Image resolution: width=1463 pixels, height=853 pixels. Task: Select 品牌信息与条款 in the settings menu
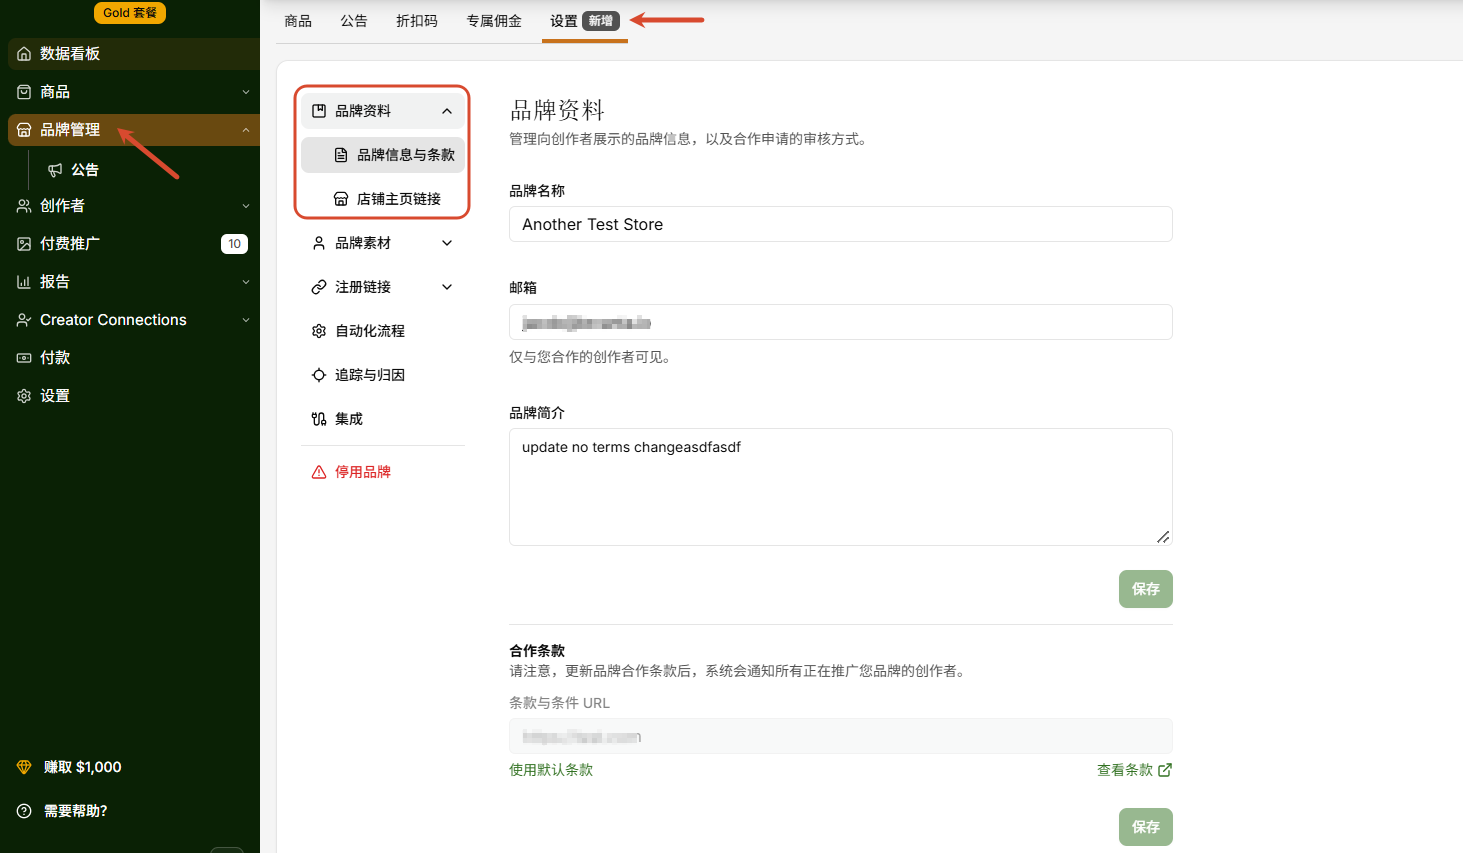(x=383, y=155)
